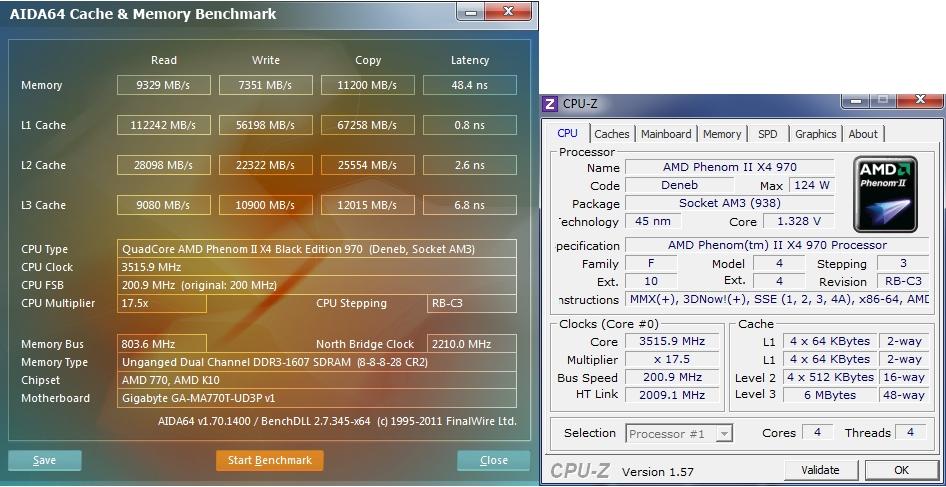Click the Memory Bus value 803.6 MHz
946x487 pixels.
click(162, 344)
